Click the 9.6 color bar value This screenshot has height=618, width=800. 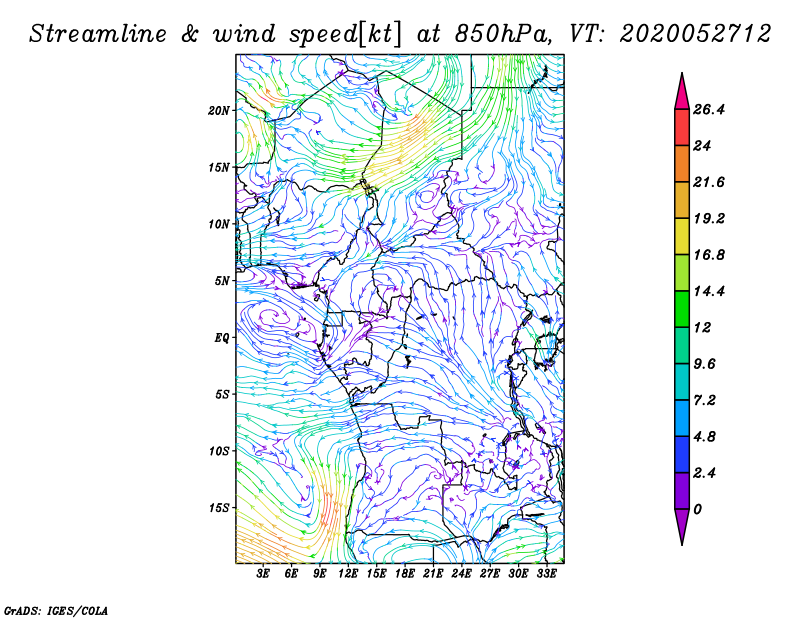point(705,364)
